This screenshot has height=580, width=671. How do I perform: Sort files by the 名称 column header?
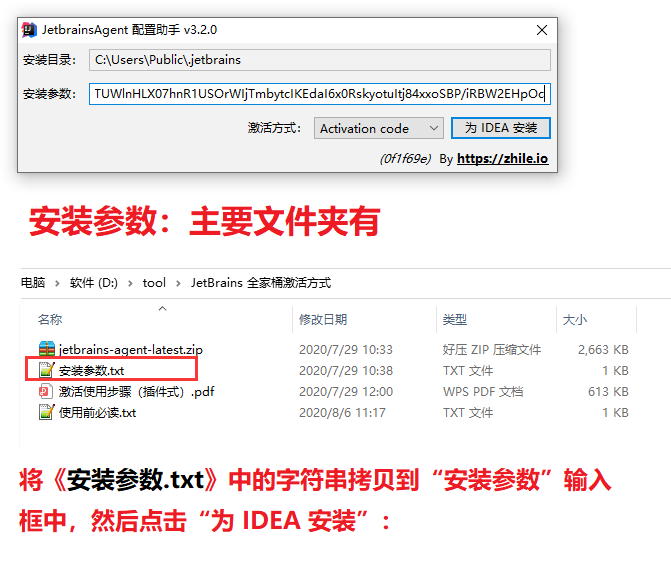[x=50, y=319]
